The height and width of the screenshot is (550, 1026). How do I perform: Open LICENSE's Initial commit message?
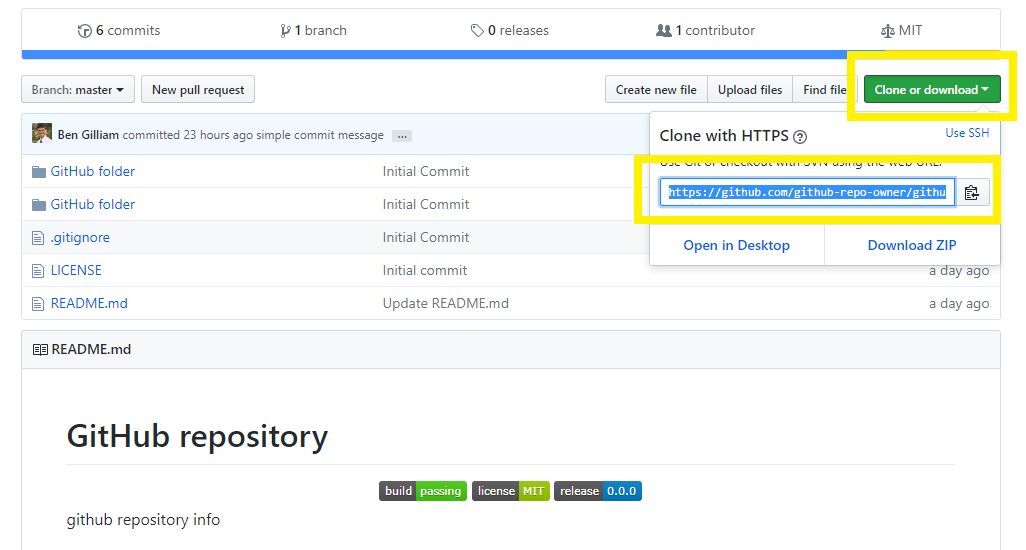click(425, 270)
